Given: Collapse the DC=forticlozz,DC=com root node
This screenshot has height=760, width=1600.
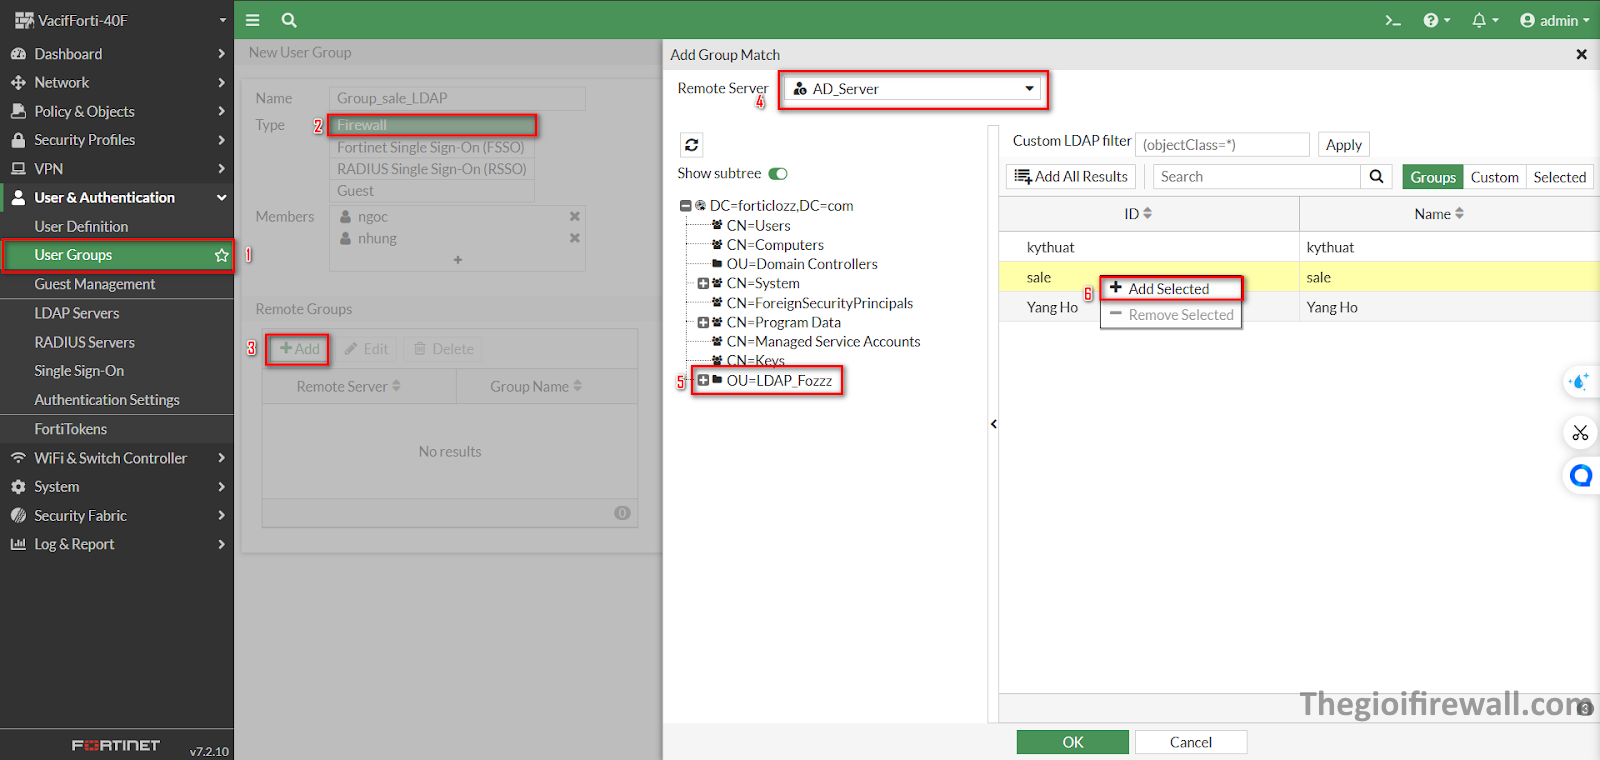Looking at the screenshot, I should click(686, 206).
